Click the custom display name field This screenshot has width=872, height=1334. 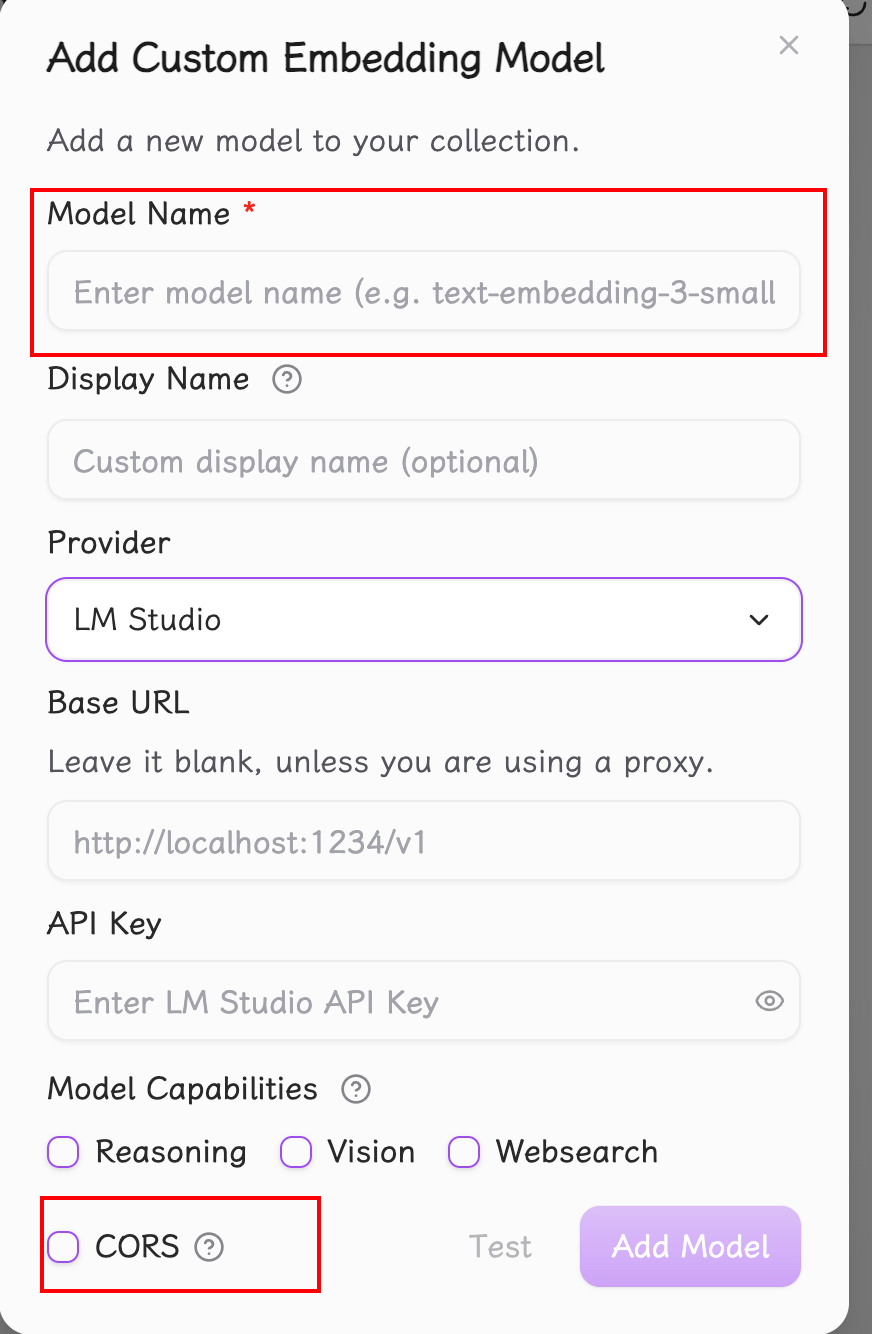click(424, 461)
